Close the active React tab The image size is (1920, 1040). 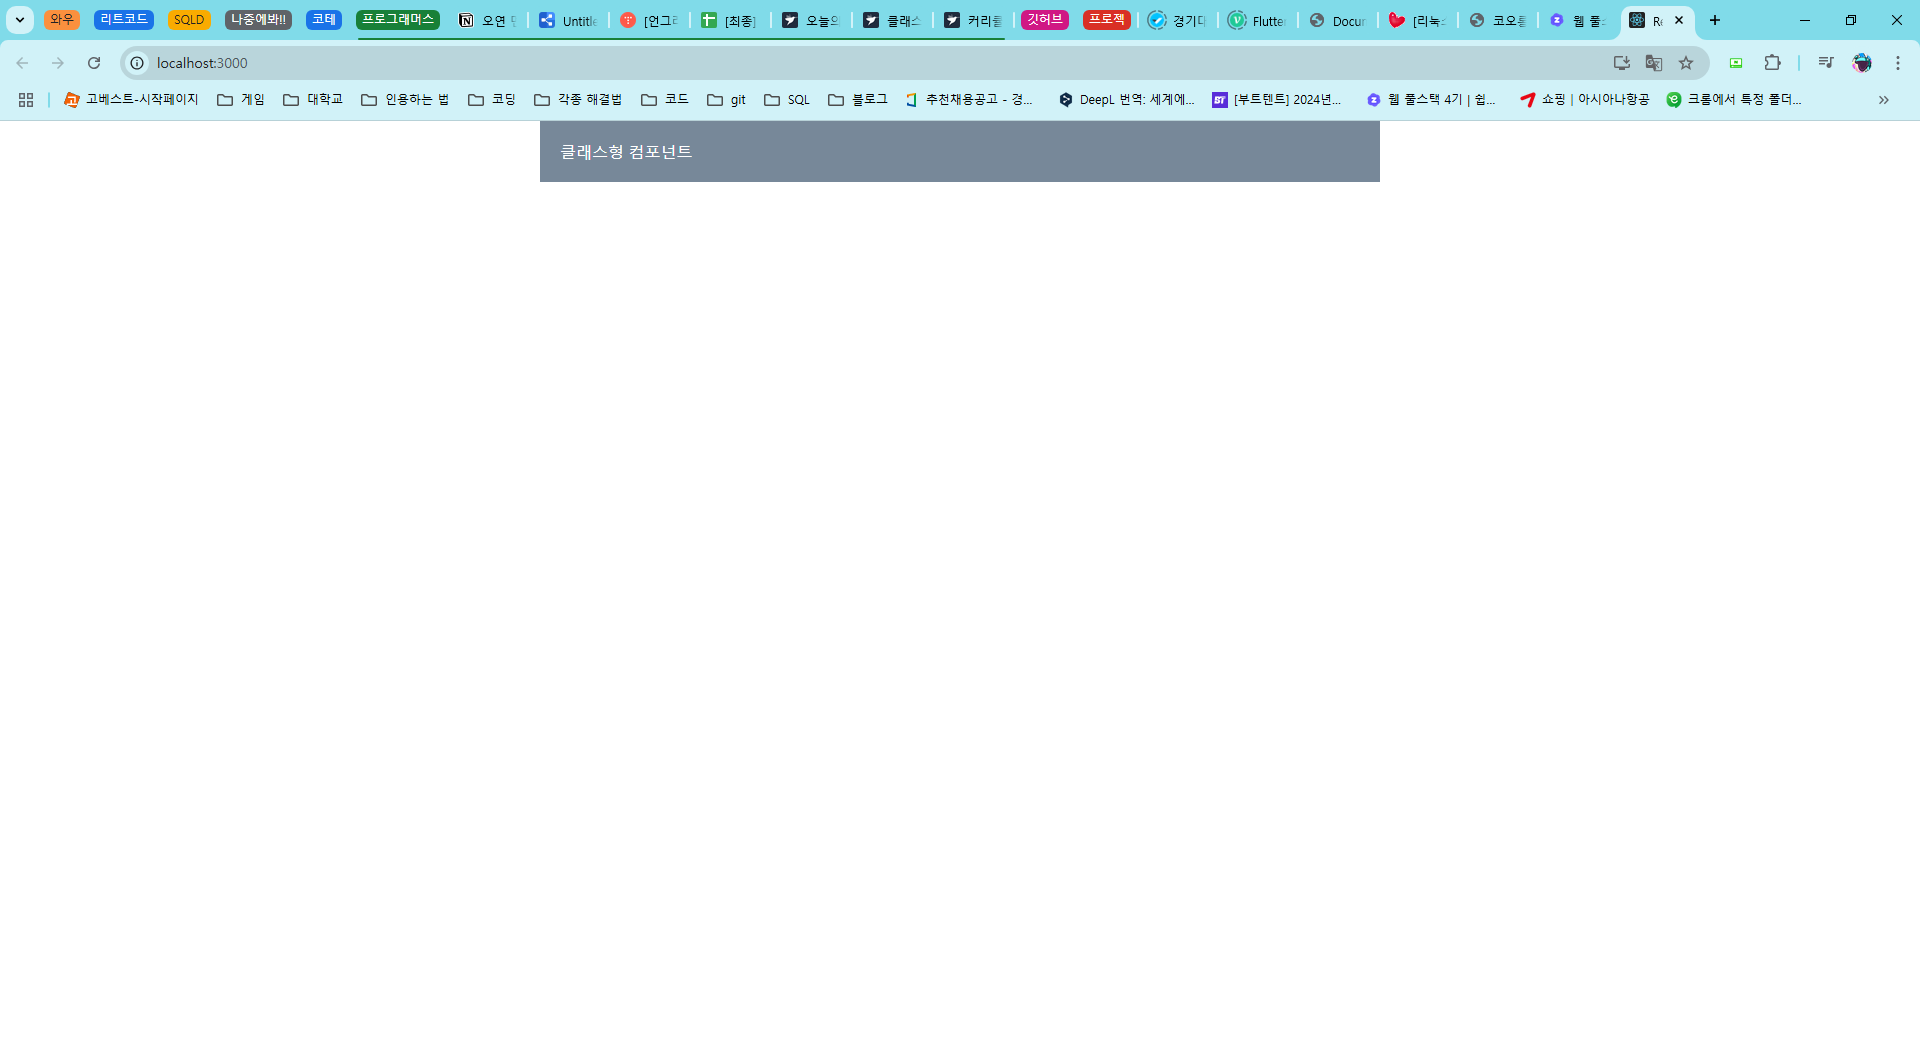tap(1679, 20)
